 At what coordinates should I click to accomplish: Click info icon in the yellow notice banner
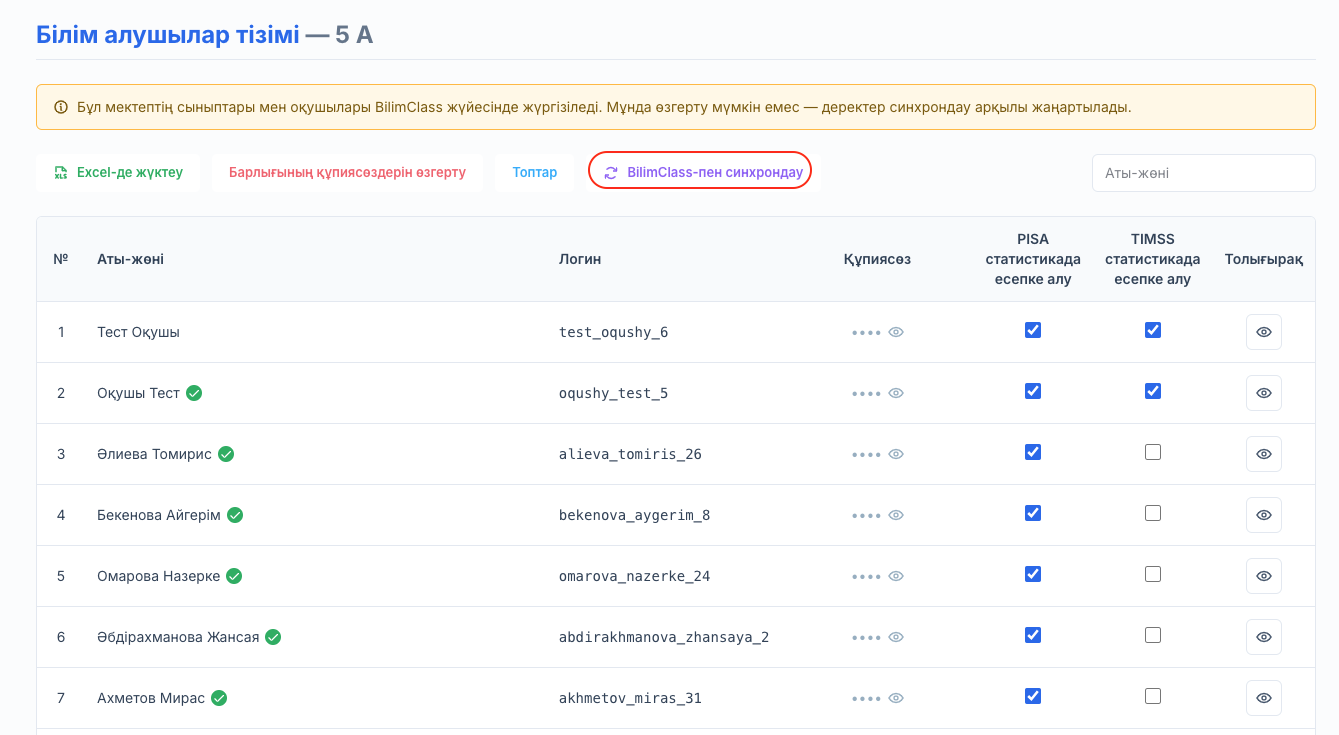click(x=61, y=107)
